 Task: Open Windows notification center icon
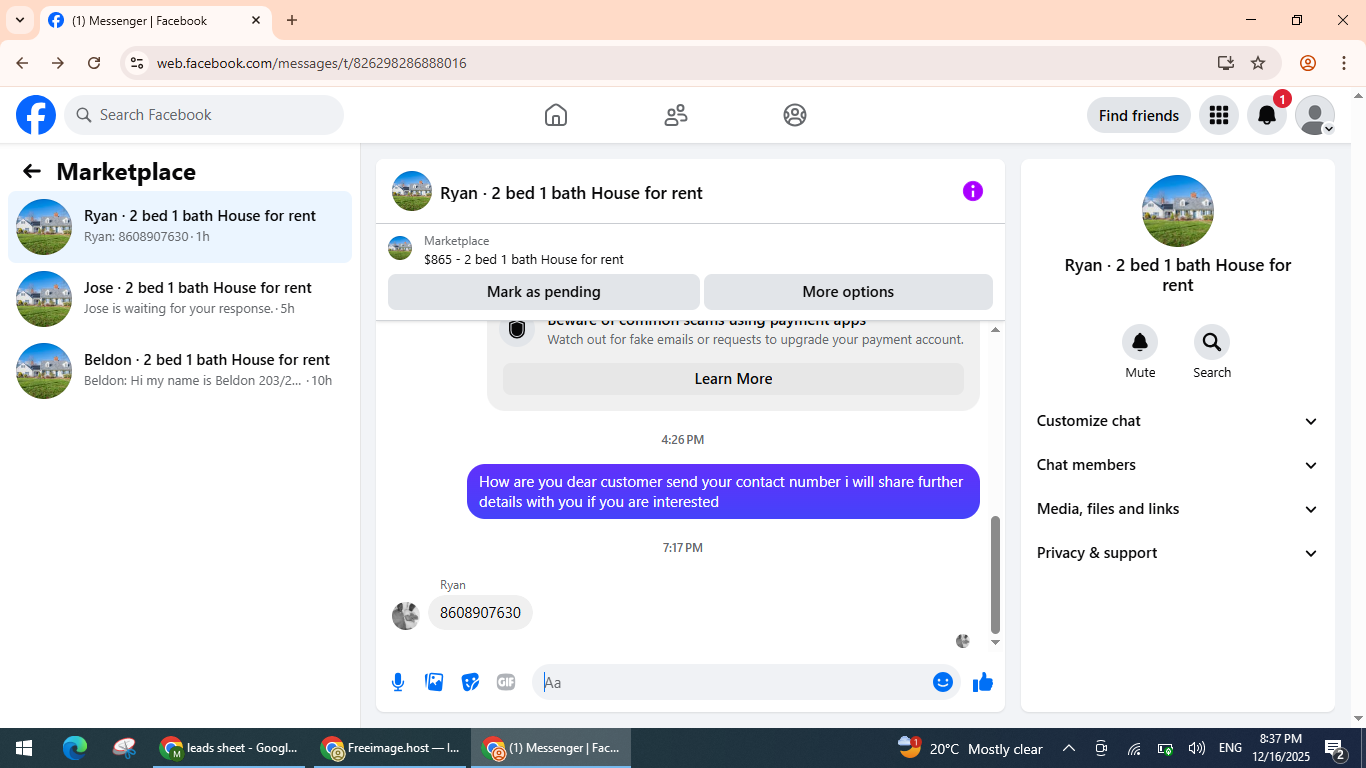1335,748
